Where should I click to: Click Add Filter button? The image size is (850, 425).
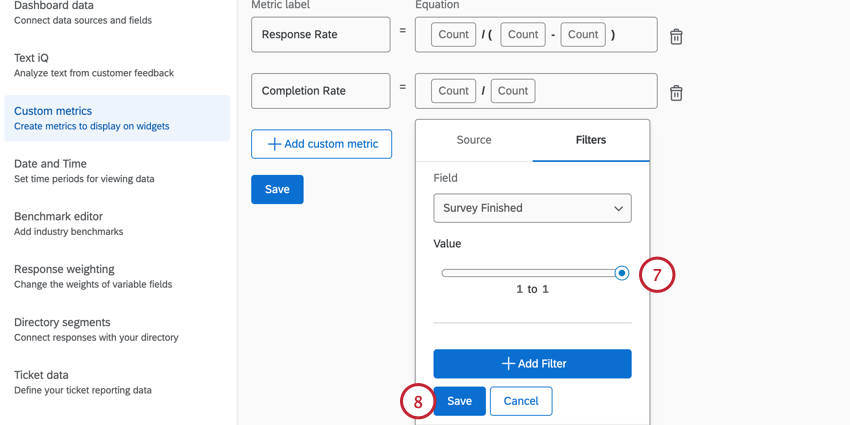click(532, 363)
